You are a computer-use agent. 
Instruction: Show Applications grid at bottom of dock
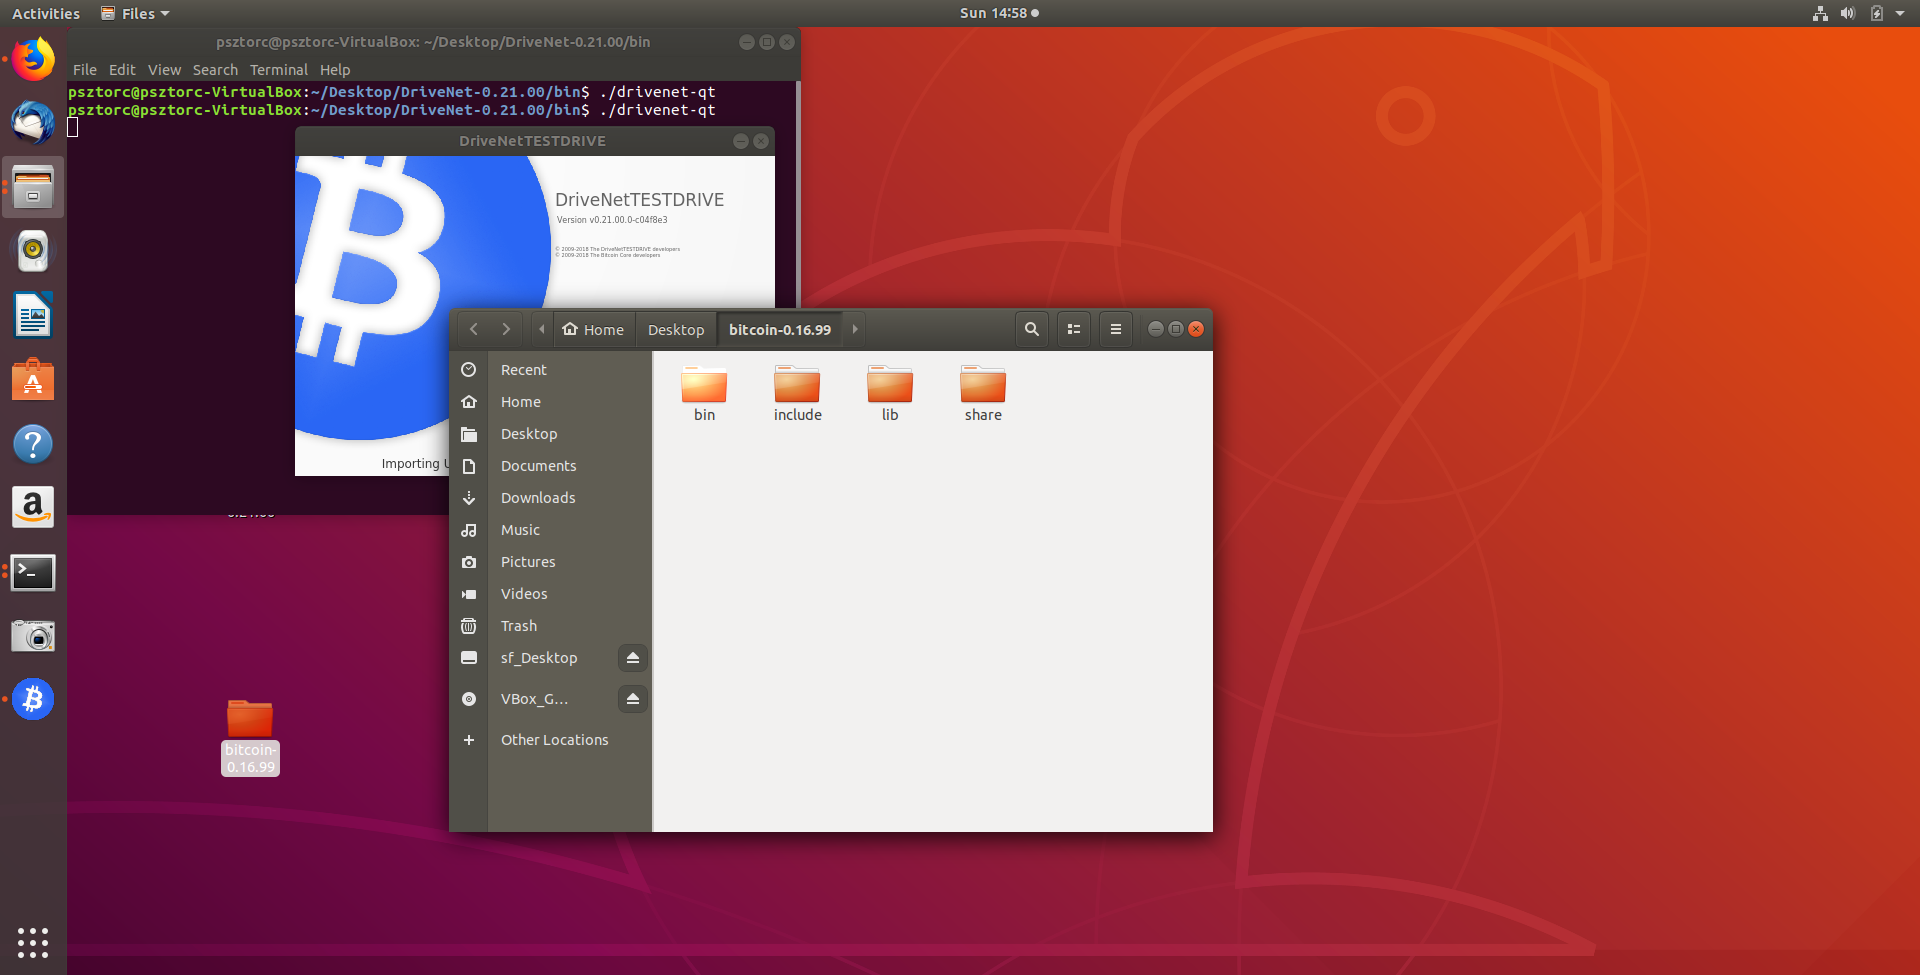[x=33, y=942]
